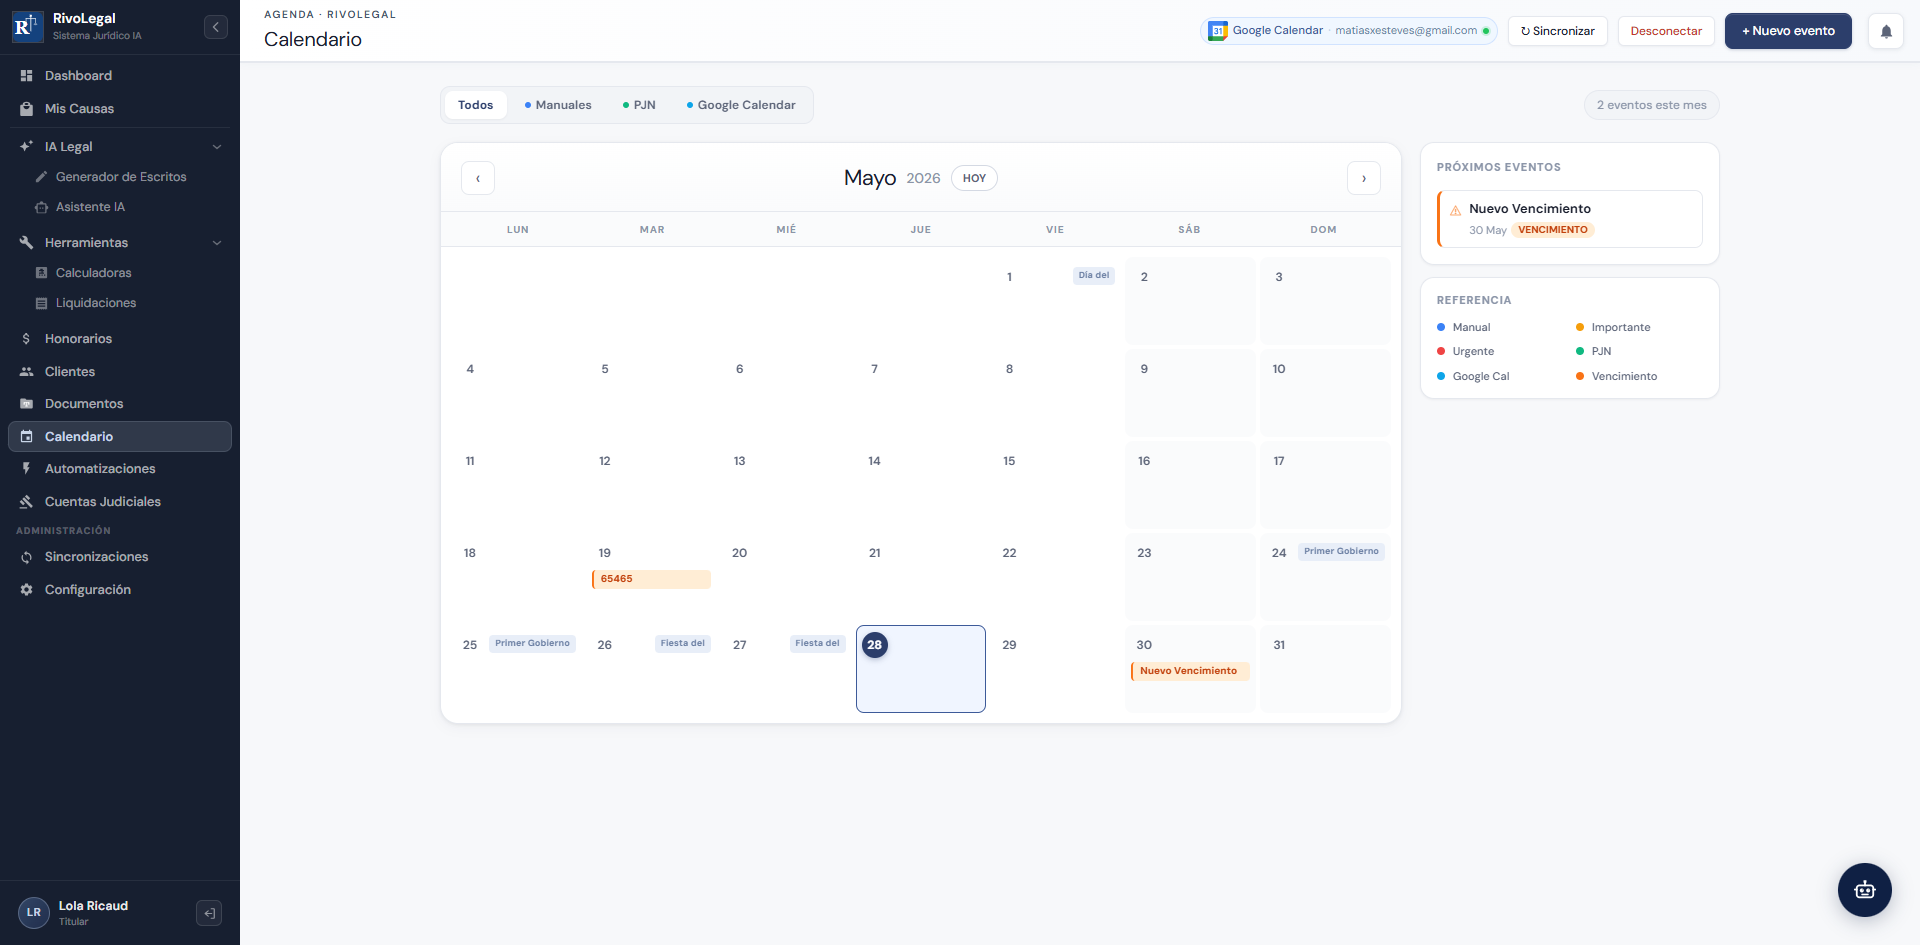This screenshot has height=945, width=1920.
Task: Open the Honorarios section
Action: tap(120, 339)
